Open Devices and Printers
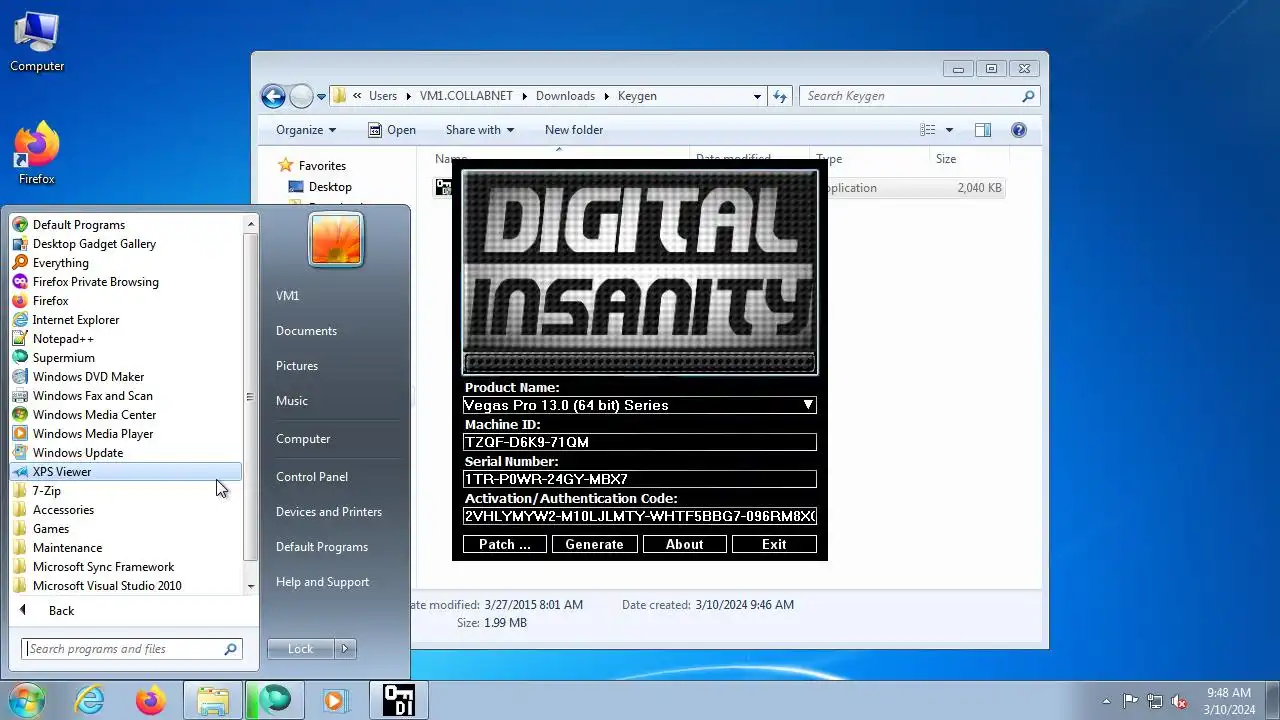 point(329,512)
